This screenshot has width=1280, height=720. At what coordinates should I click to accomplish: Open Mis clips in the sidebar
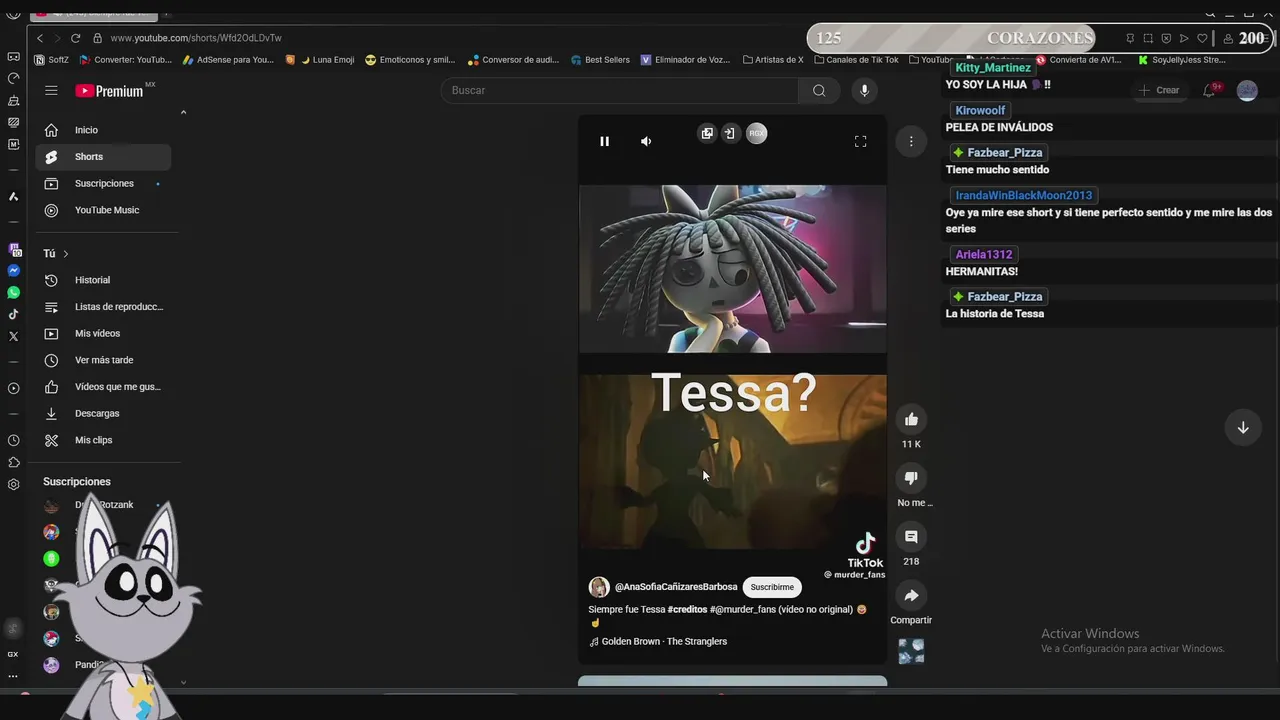103,440
